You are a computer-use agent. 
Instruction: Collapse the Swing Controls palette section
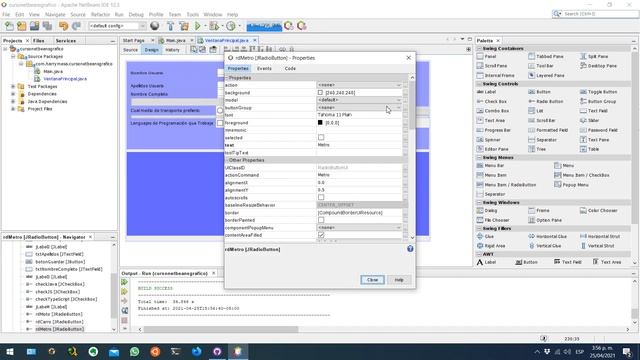tap(479, 84)
